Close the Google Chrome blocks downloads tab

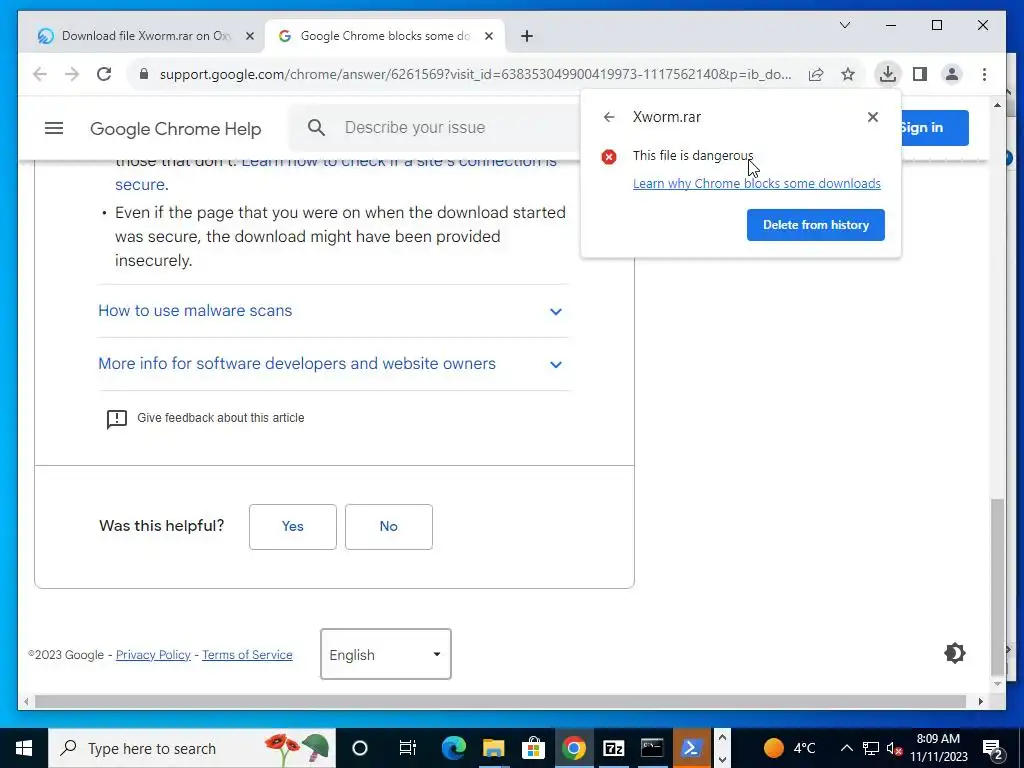click(488, 36)
